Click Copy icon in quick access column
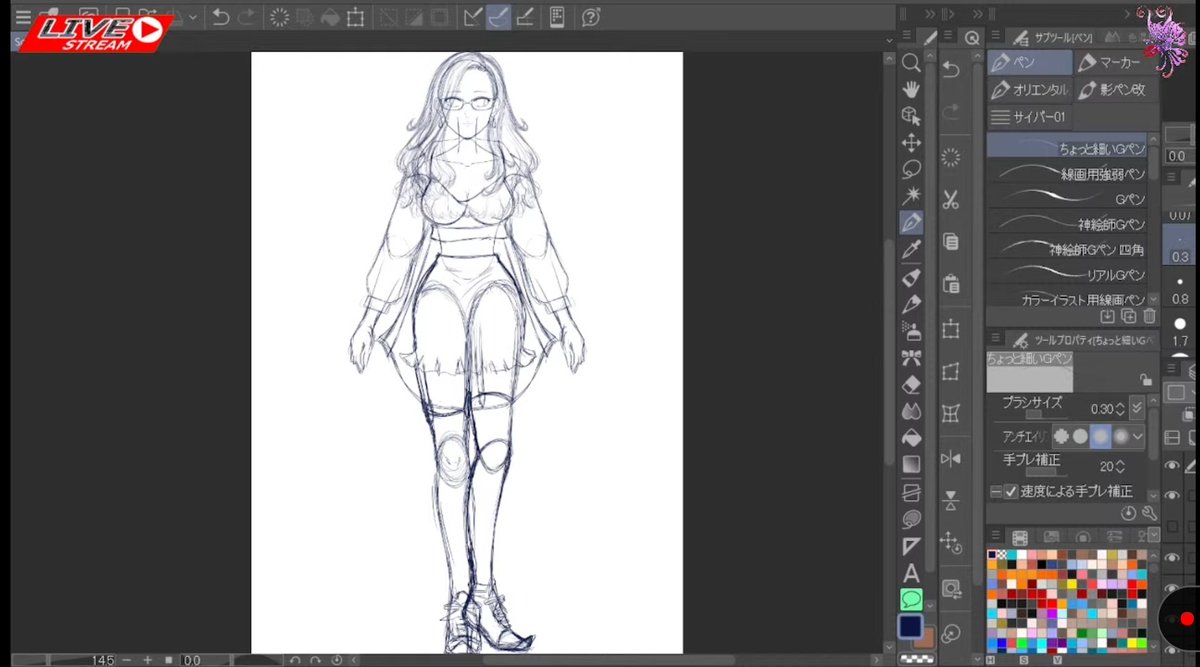Viewport: 1200px width, 667px height. [951, 242]
